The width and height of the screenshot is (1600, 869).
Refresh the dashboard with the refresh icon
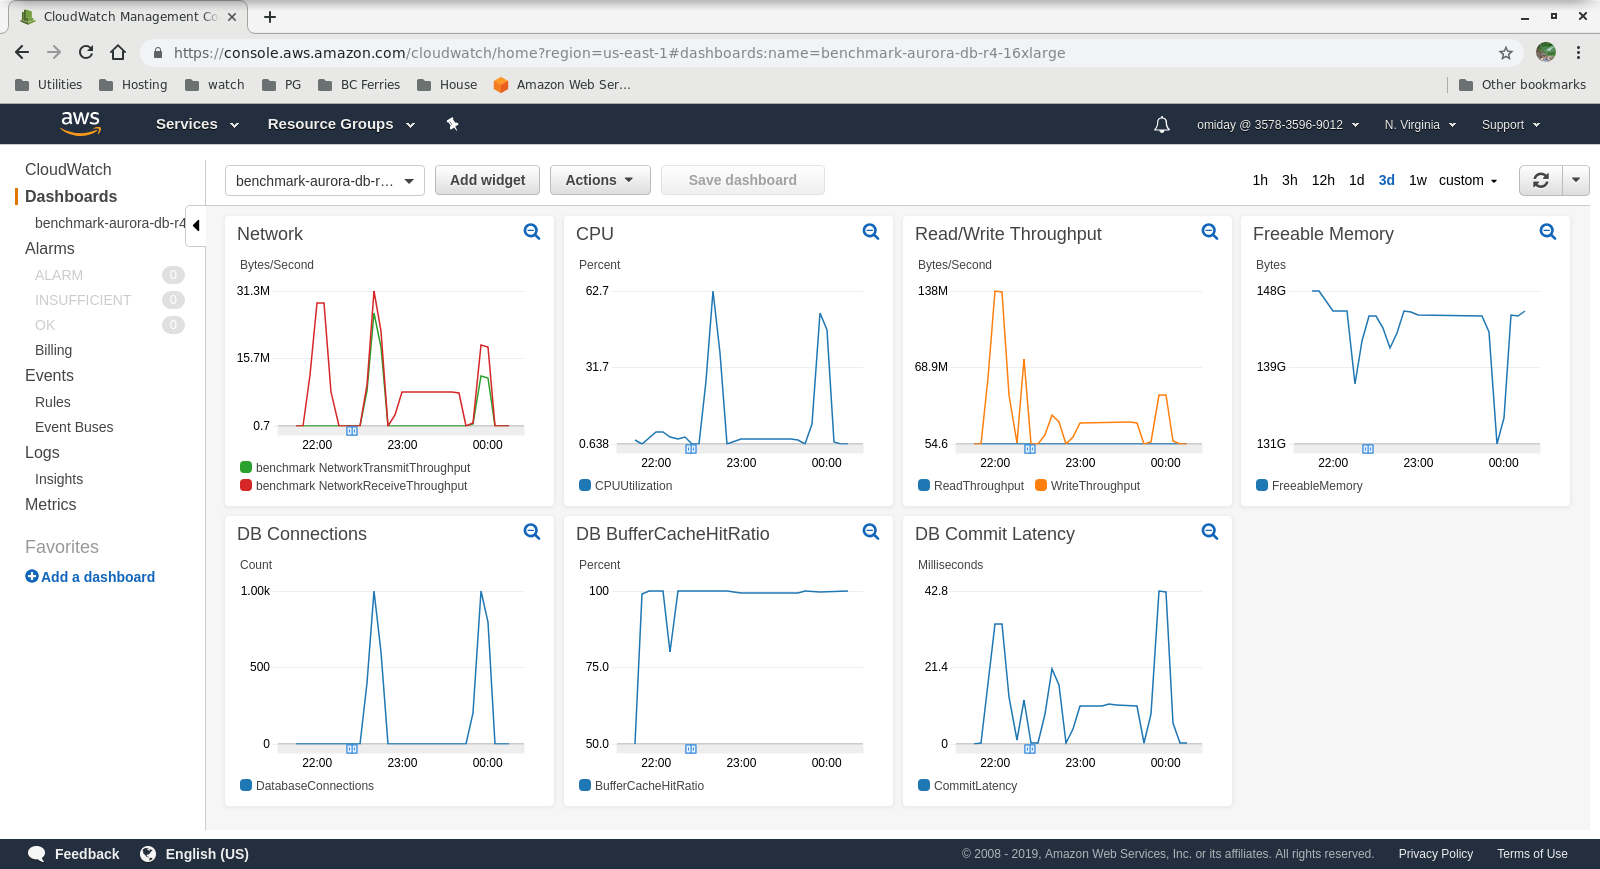pyautogui.click(x=1541, y=180)
